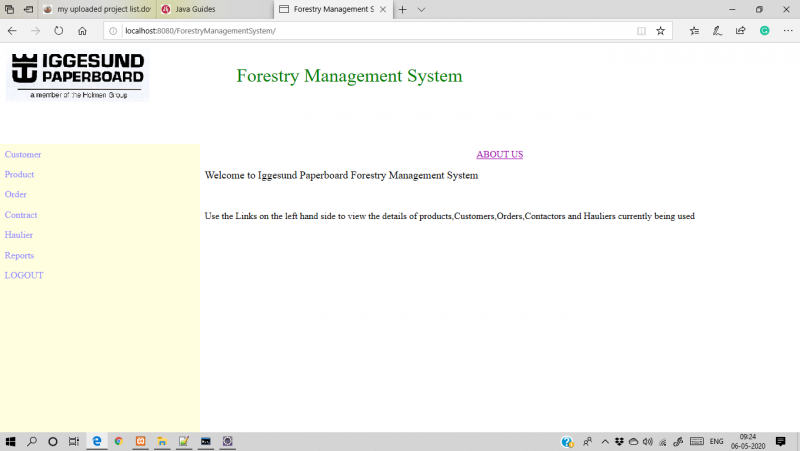Open the Order link
The height and width of the screenshot is (451, 800).
click(x=16, y=194)
